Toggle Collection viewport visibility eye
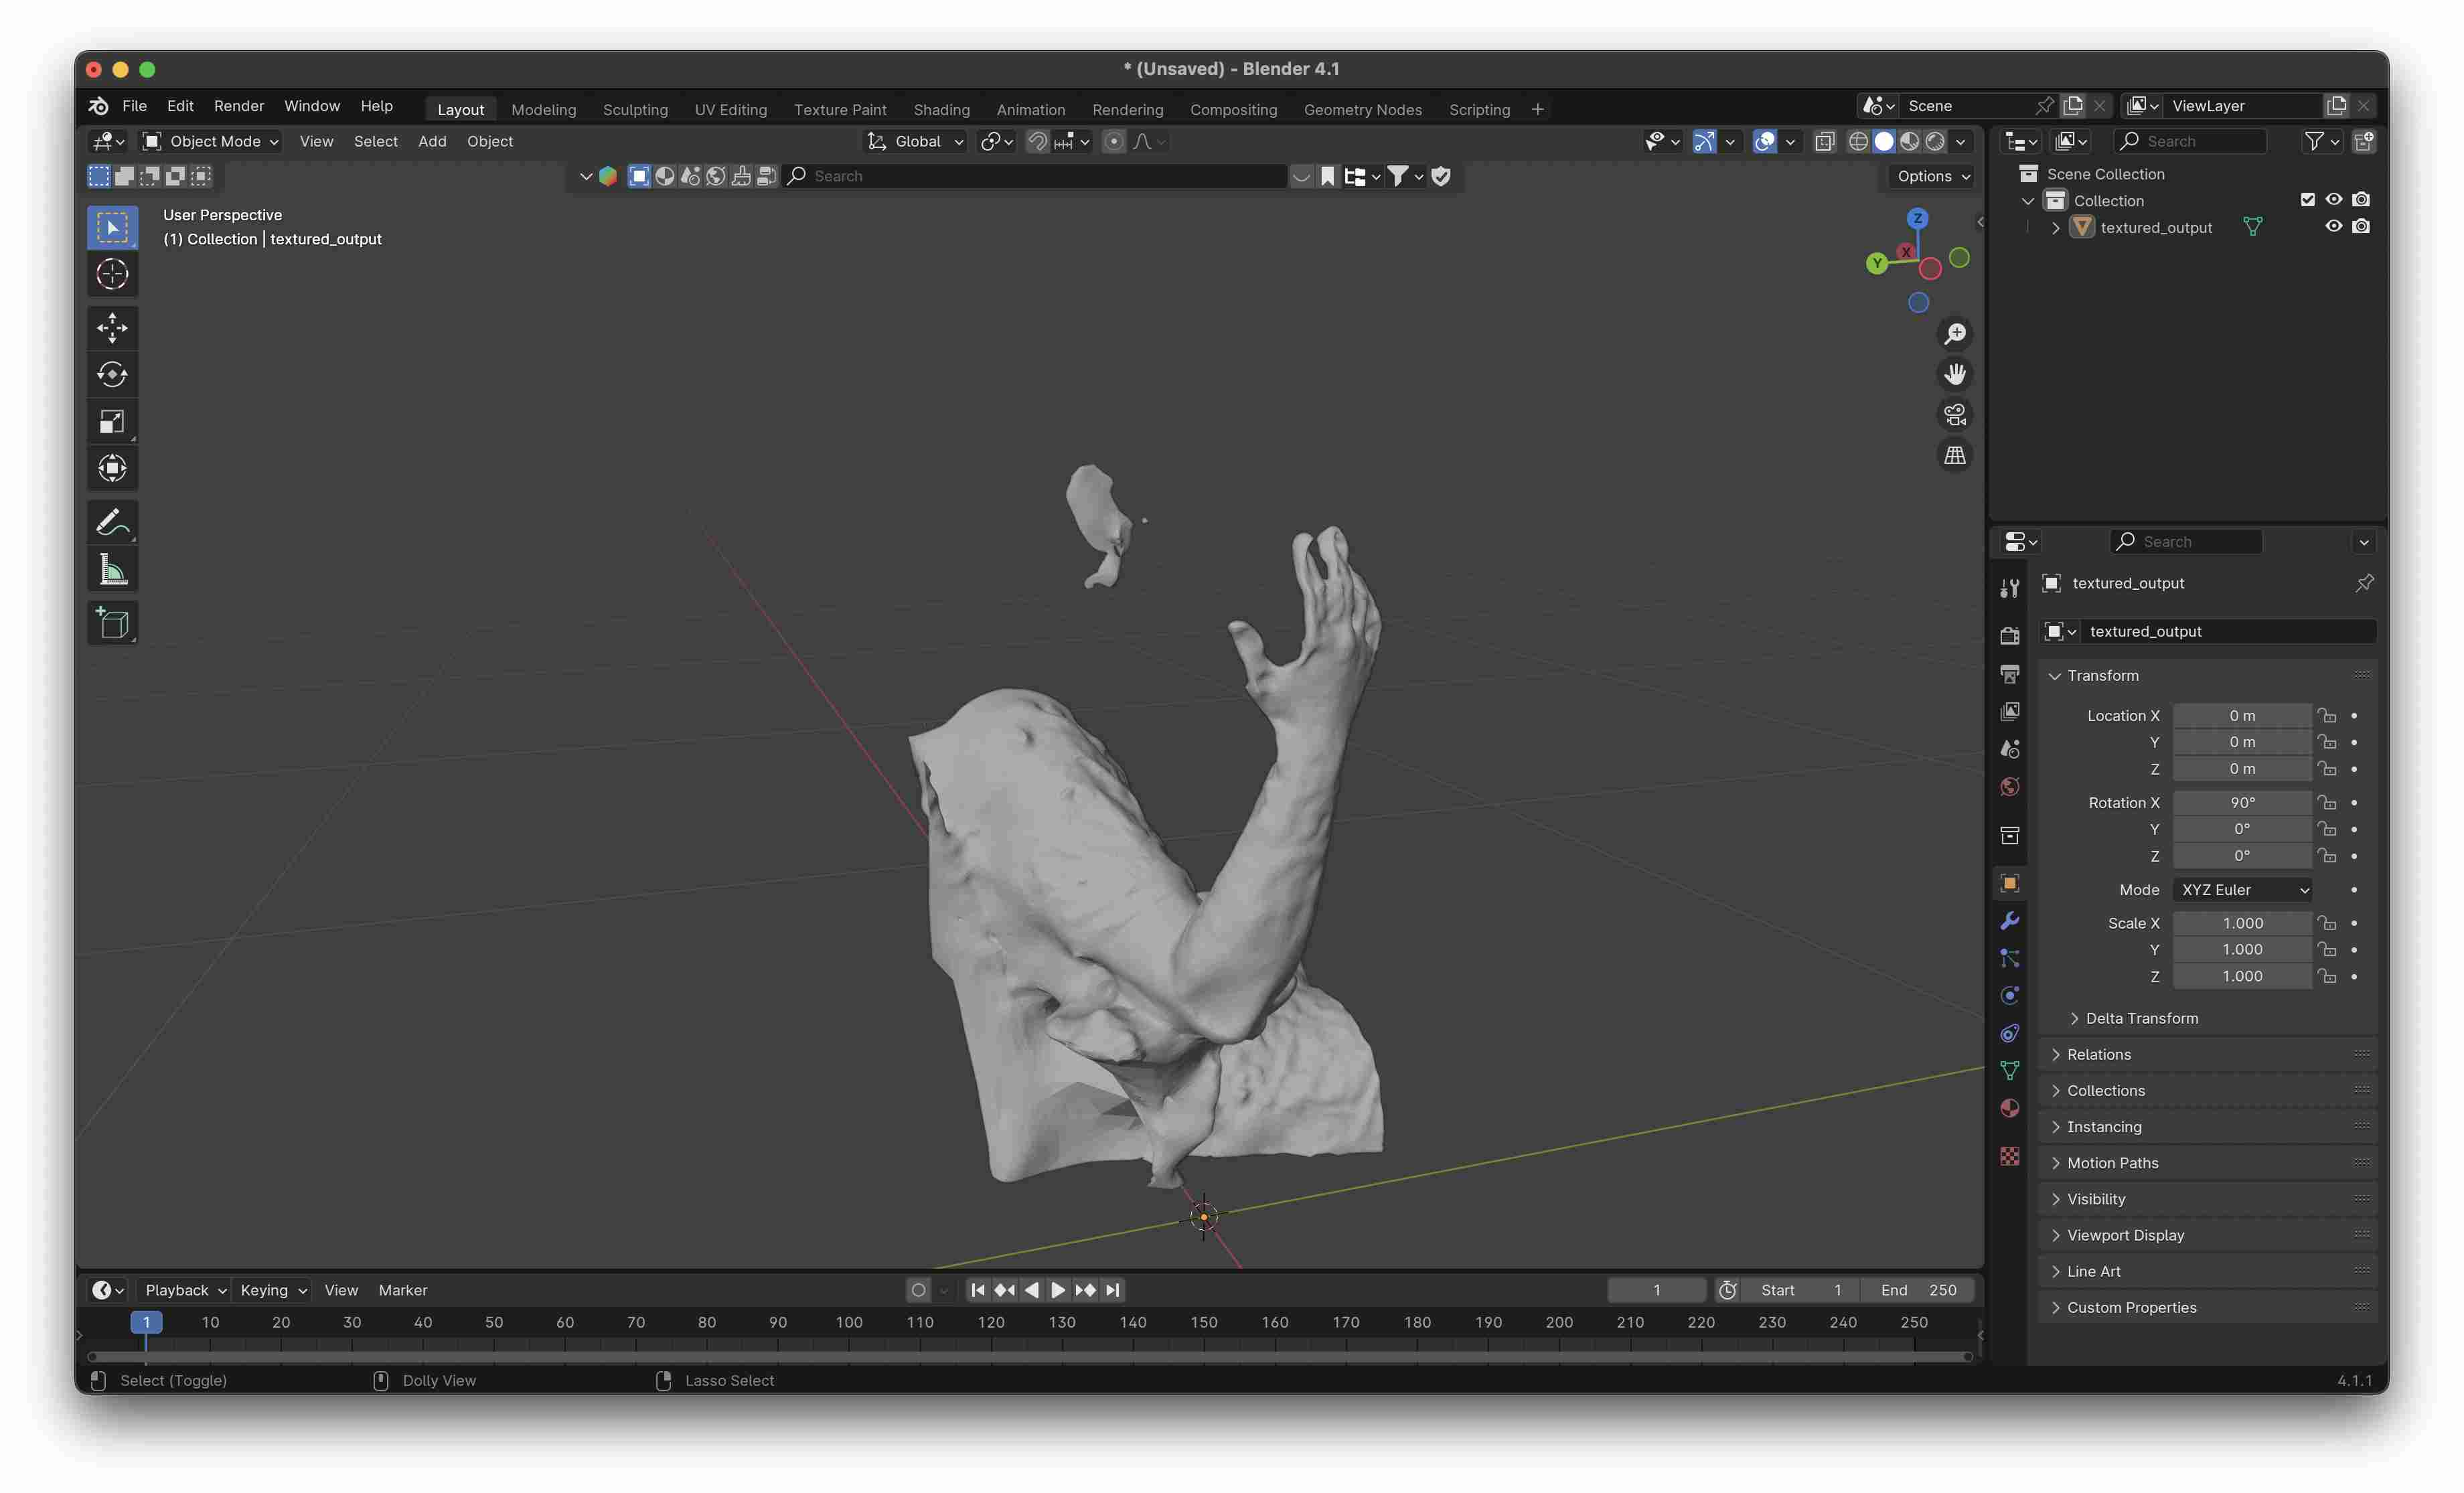Screen dimensions: 2464x1493 coord(2334,200)
